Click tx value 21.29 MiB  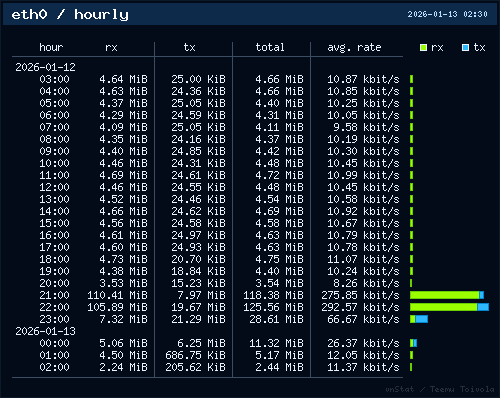[x=198, y=319]
